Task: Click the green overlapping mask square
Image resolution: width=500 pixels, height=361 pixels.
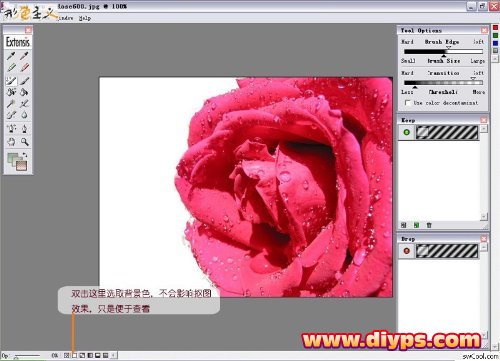Action: click(13, 159)
